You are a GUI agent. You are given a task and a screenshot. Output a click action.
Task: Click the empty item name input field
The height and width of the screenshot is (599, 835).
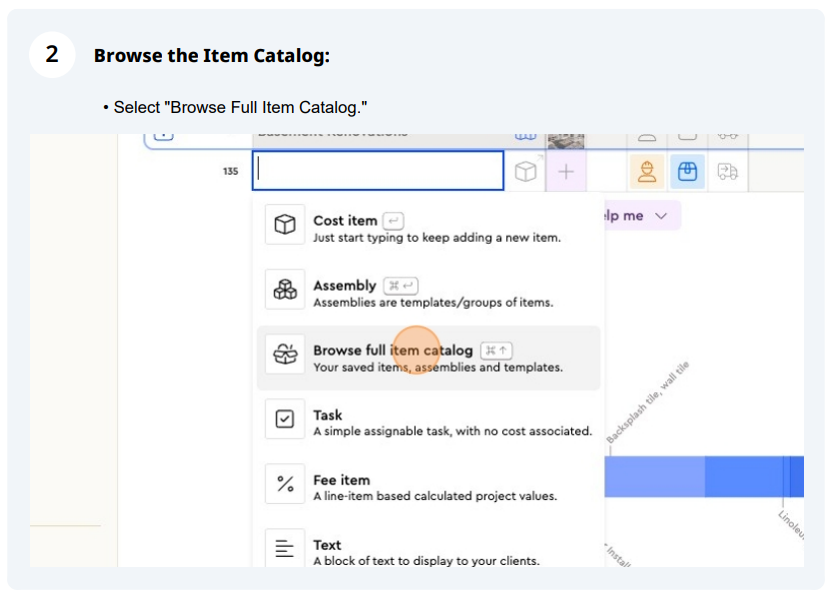point(378,171)
